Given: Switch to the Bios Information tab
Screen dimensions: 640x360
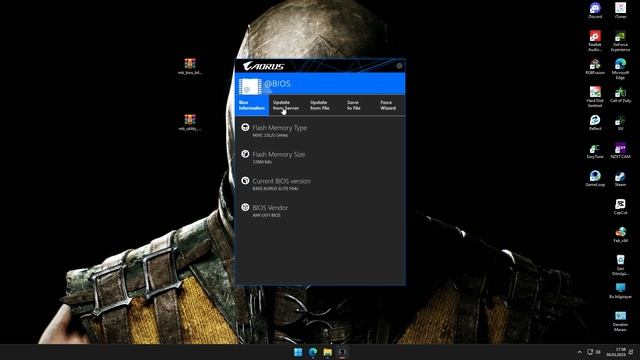Looking at the screenshot, I should pos(252,105).
